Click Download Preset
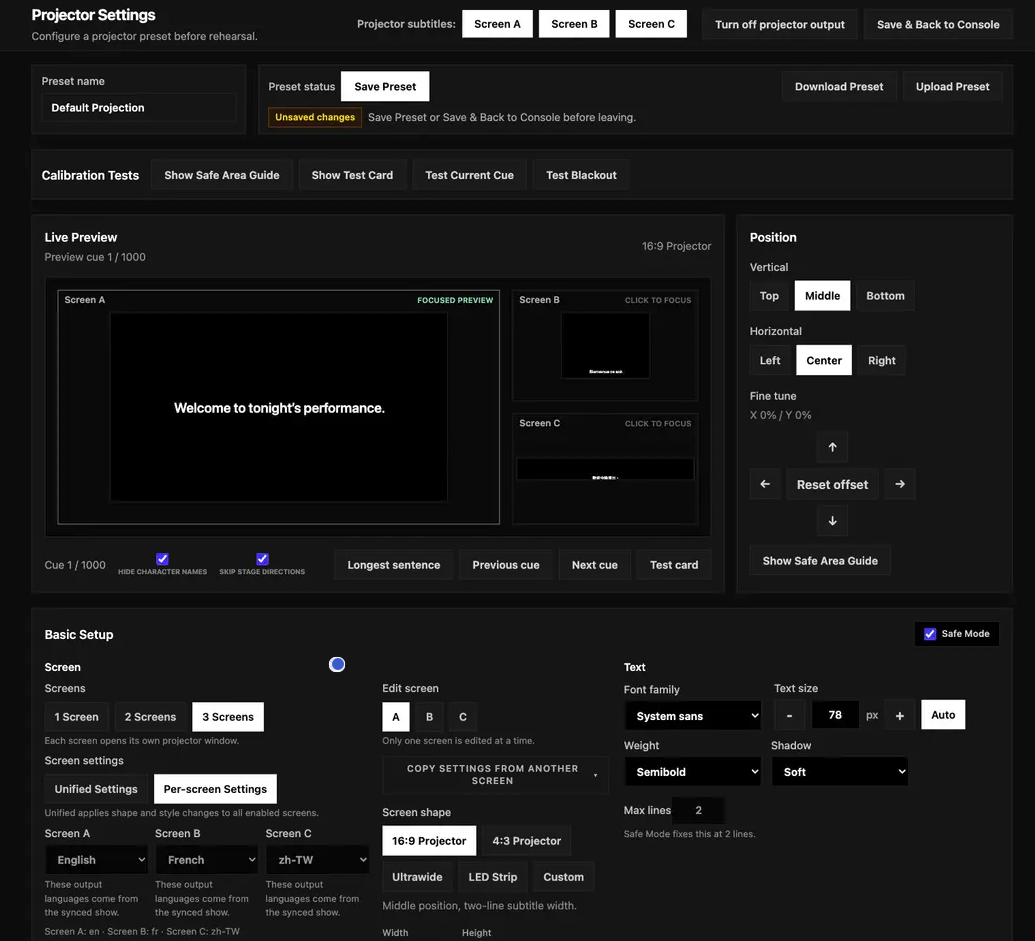 click(x=839, y=86)
